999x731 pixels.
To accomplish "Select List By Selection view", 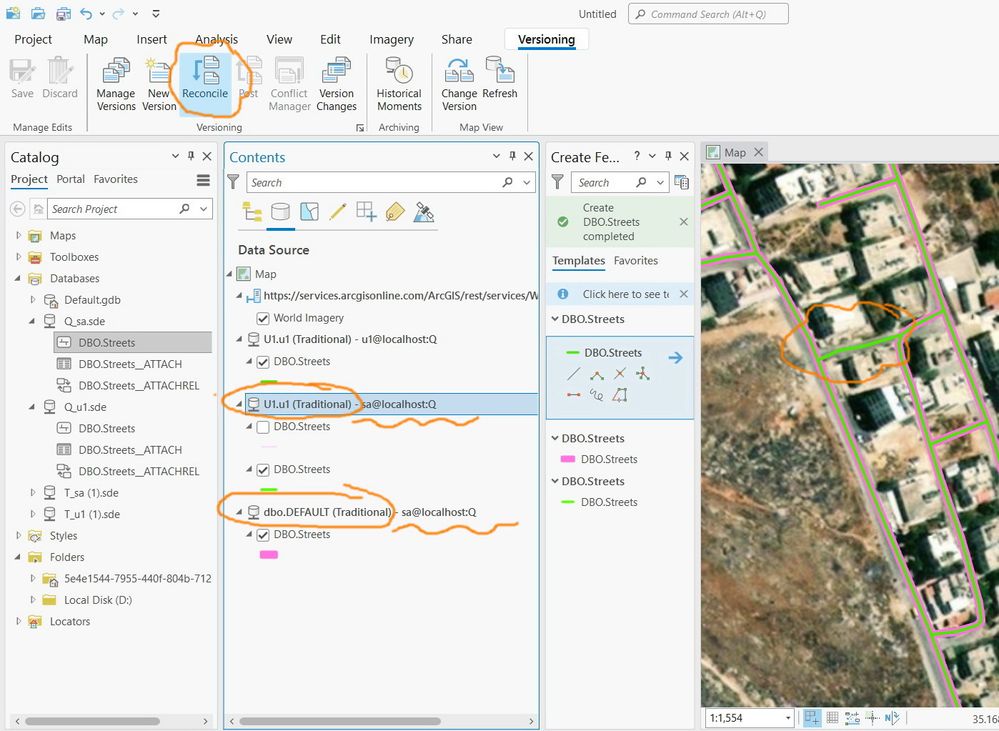I will point(309,212).
